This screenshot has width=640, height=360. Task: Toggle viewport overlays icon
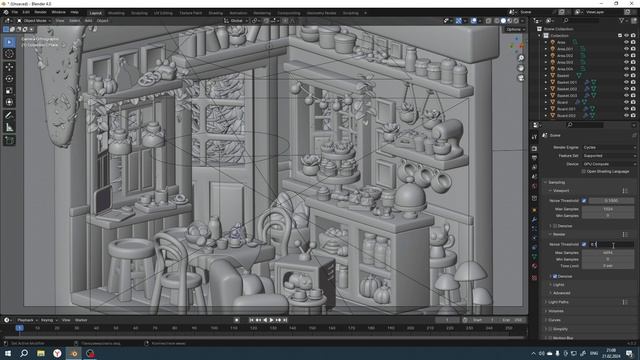[473, 20]
